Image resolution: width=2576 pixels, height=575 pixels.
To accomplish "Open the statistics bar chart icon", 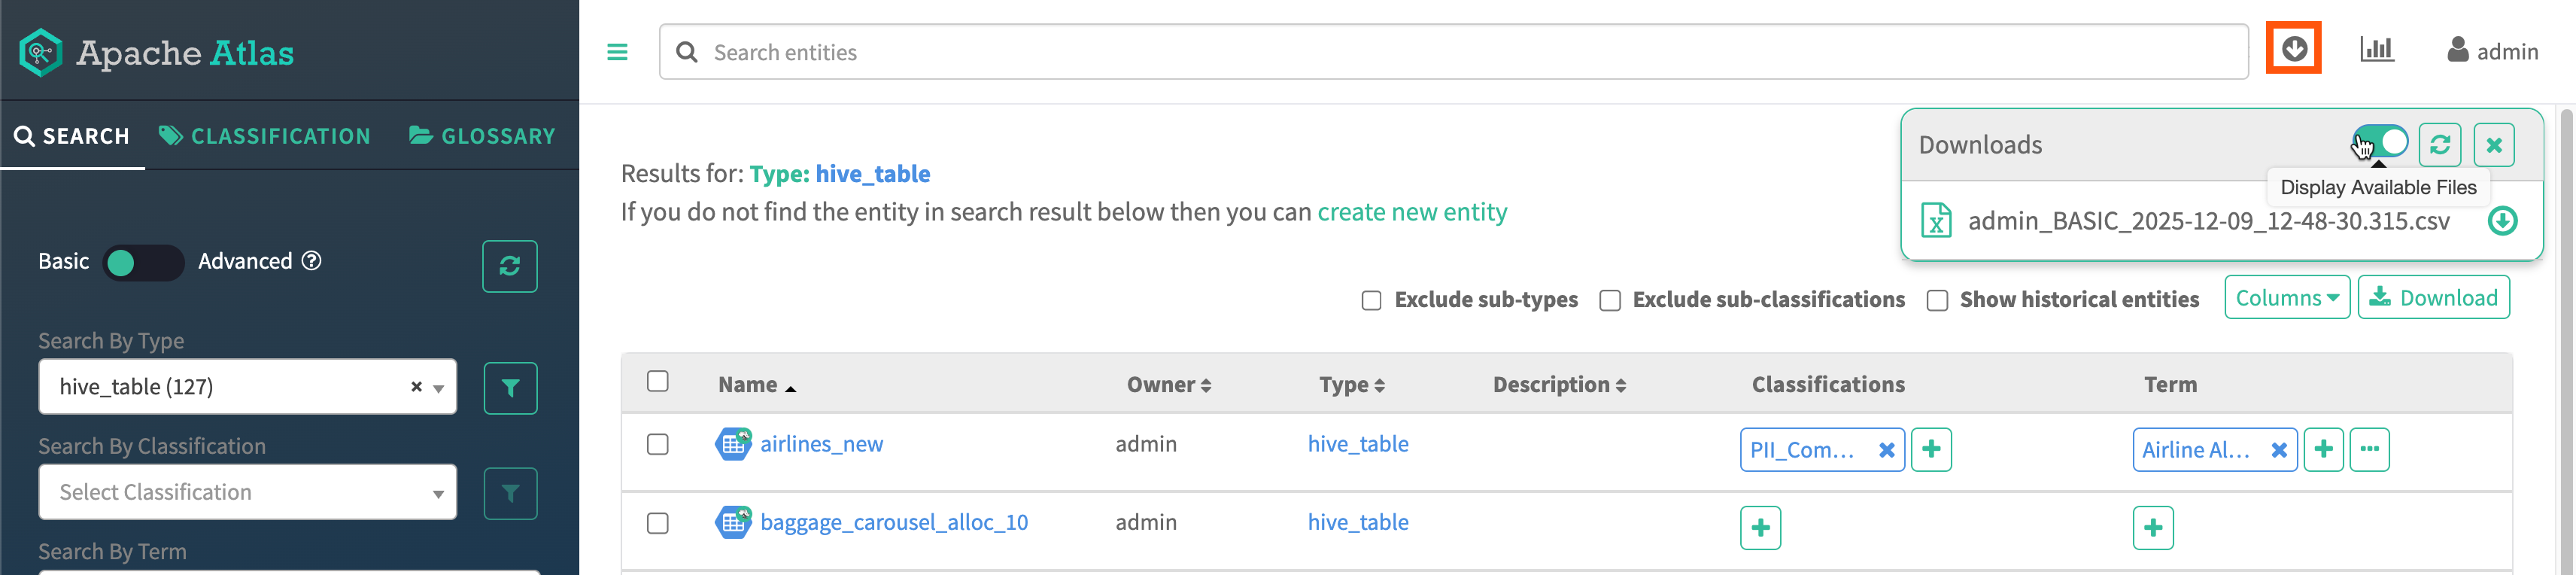I will [x=2376, y=50].
